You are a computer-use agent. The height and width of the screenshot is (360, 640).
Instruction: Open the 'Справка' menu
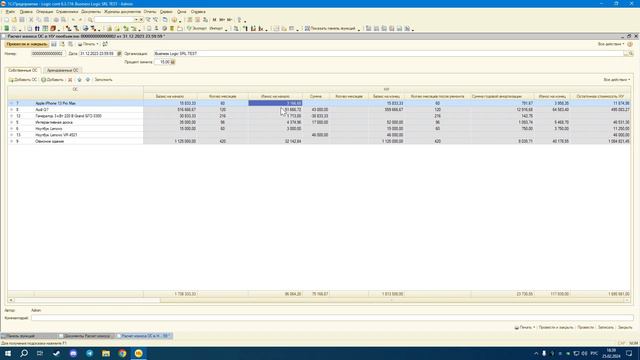click(198, 12)
